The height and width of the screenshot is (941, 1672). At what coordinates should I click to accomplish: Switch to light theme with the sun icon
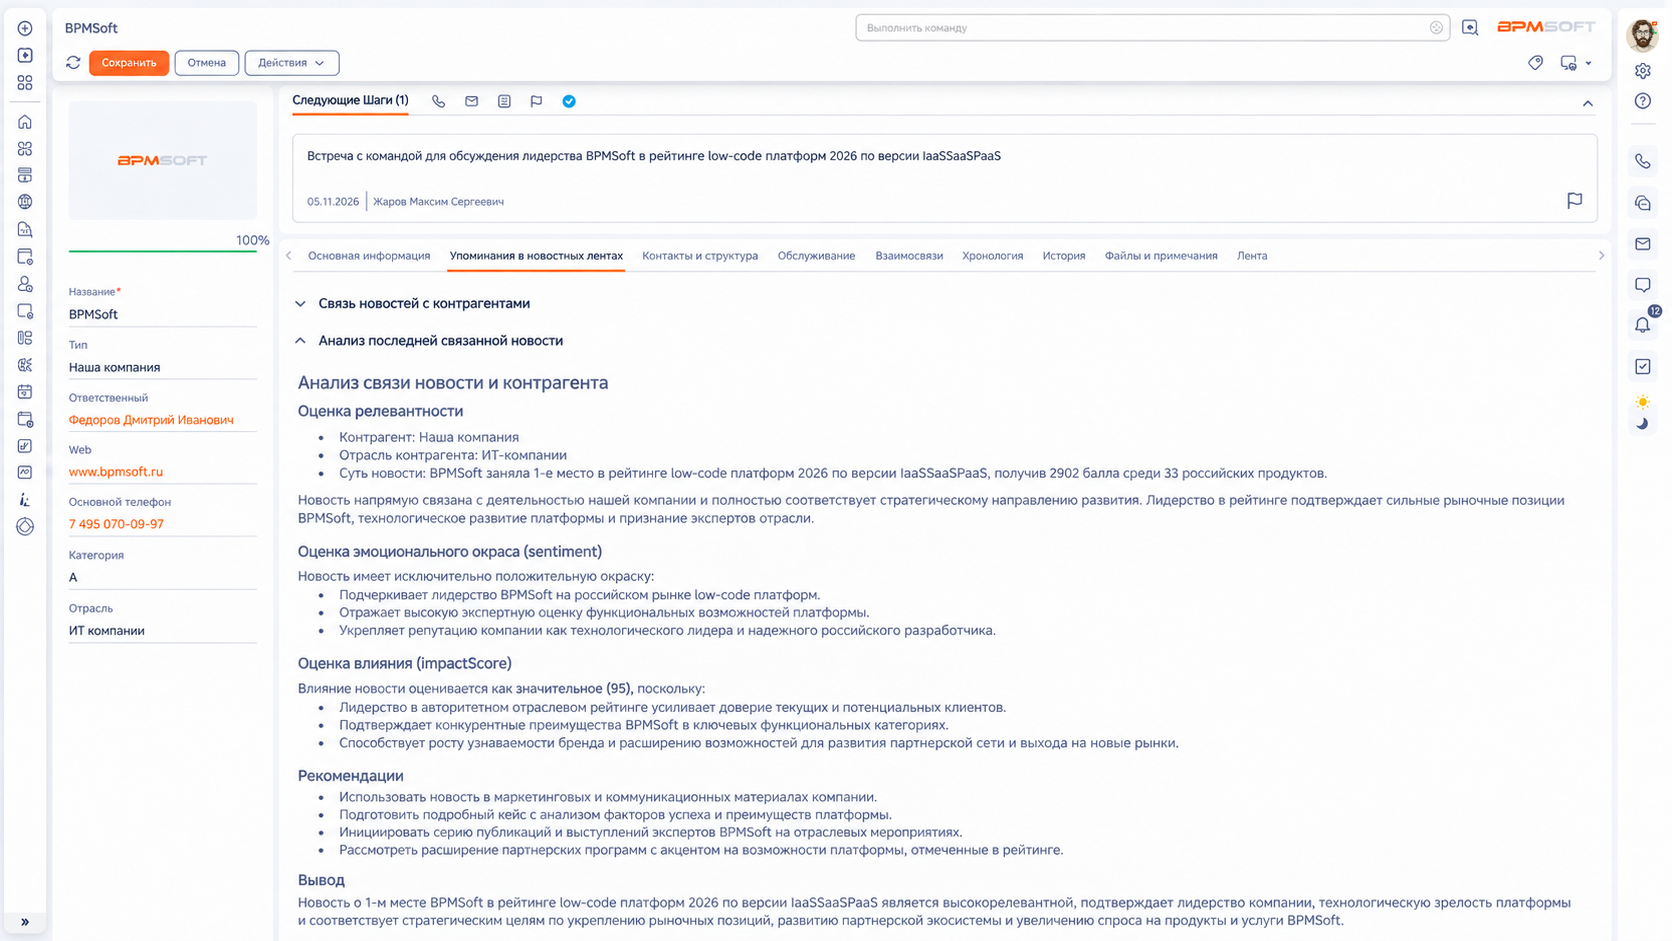(x=1643, y=402)
